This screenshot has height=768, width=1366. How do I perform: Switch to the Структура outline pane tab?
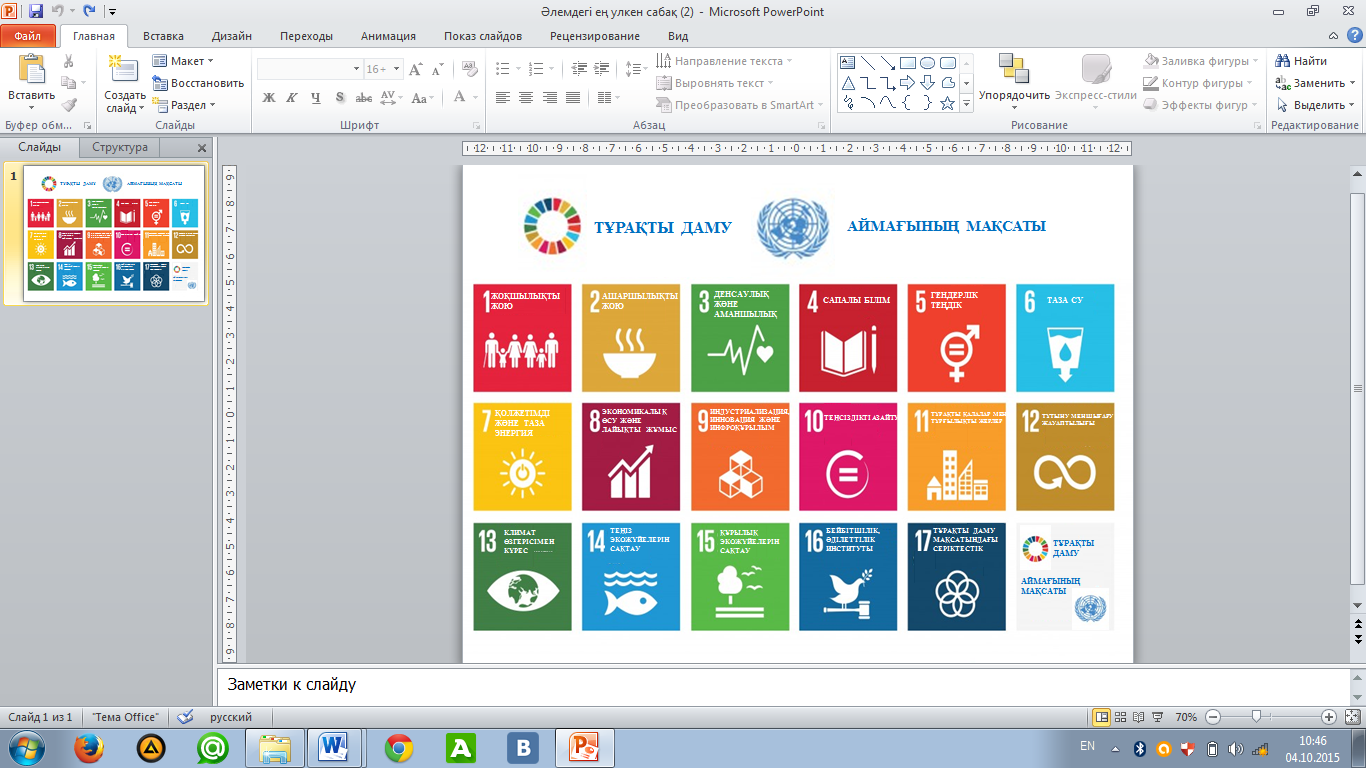[x=120, y=147]
